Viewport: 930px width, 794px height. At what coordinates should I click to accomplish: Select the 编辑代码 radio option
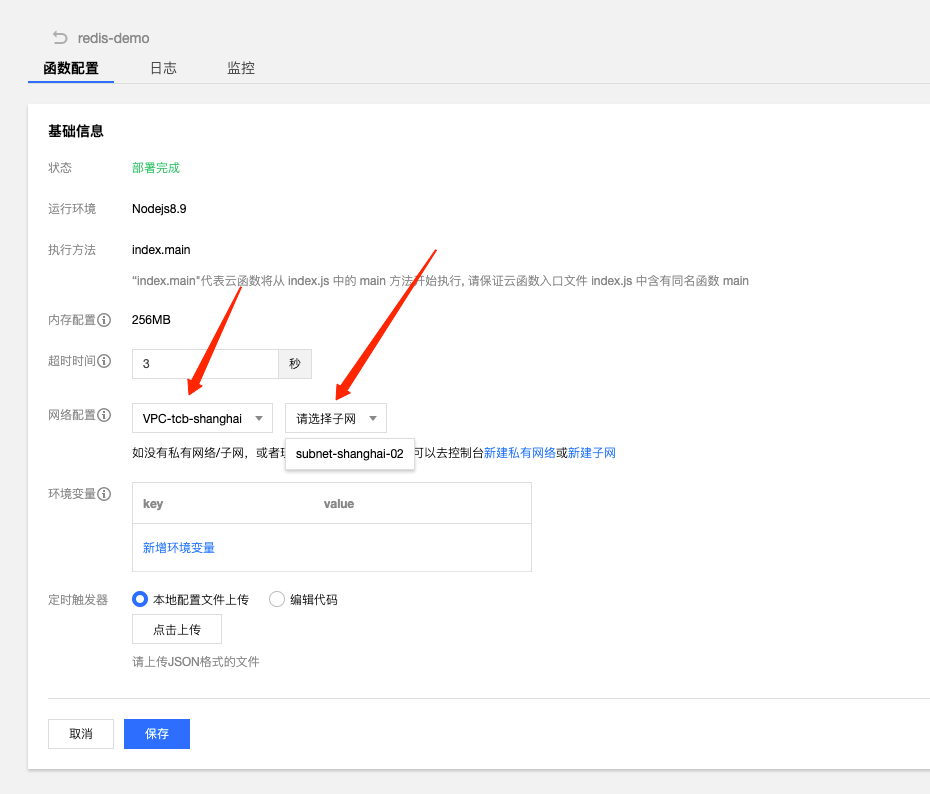pos(277,599)
